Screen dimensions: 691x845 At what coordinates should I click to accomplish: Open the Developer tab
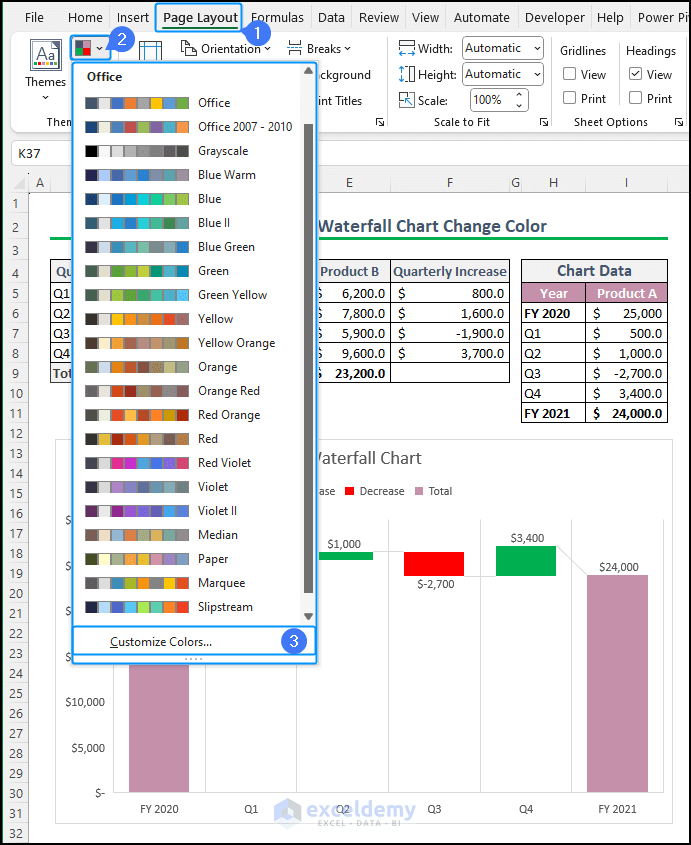tap(555, 18)
